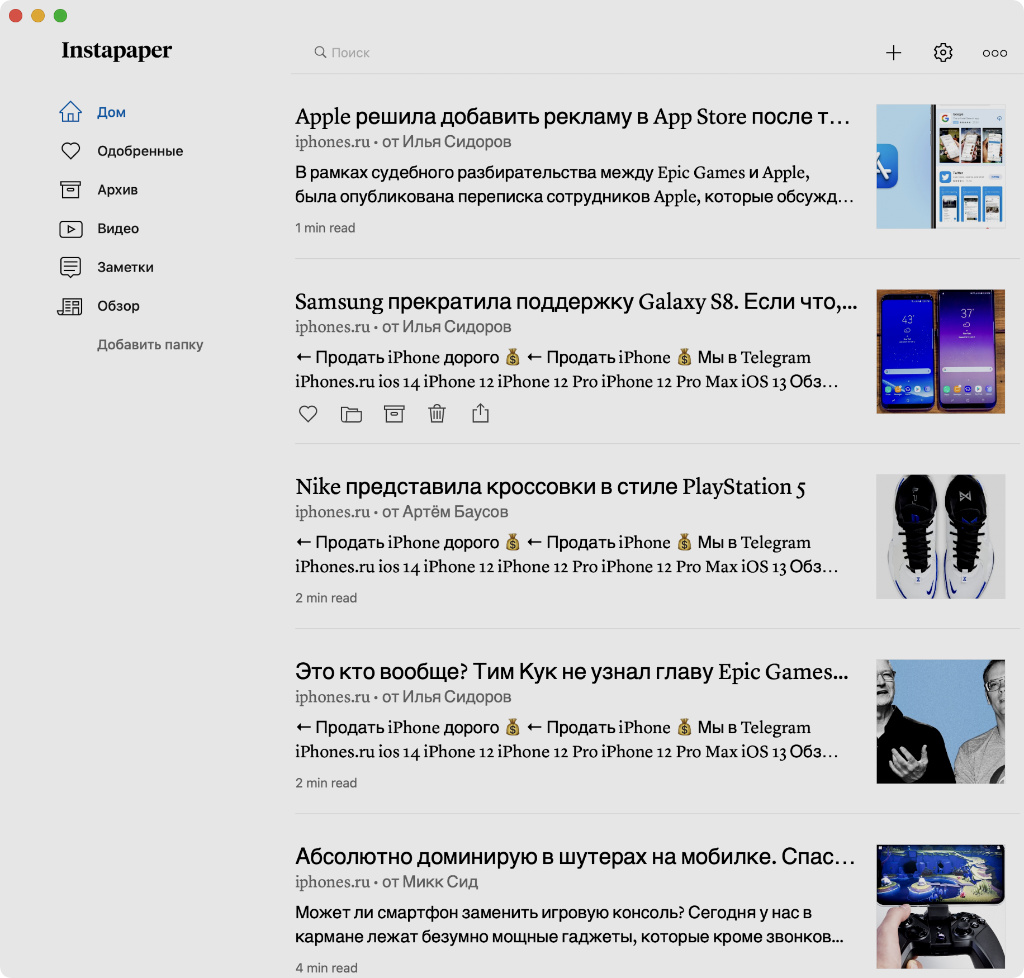Switch to Обзор browse section
The height and width of the screenshot is (978, 1024).
click(x=118, y=306)
